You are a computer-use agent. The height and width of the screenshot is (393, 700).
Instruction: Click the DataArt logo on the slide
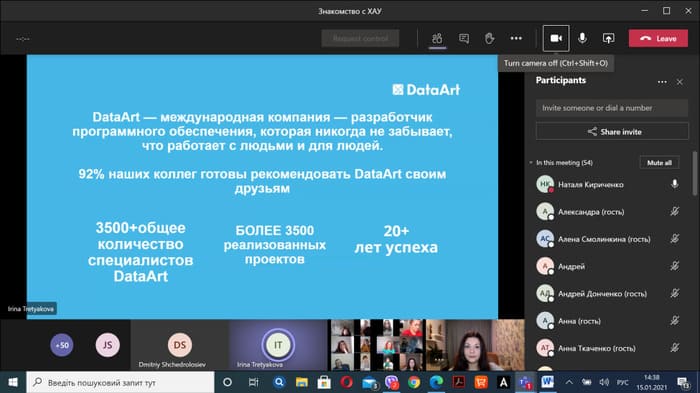(x=426, y=90)
